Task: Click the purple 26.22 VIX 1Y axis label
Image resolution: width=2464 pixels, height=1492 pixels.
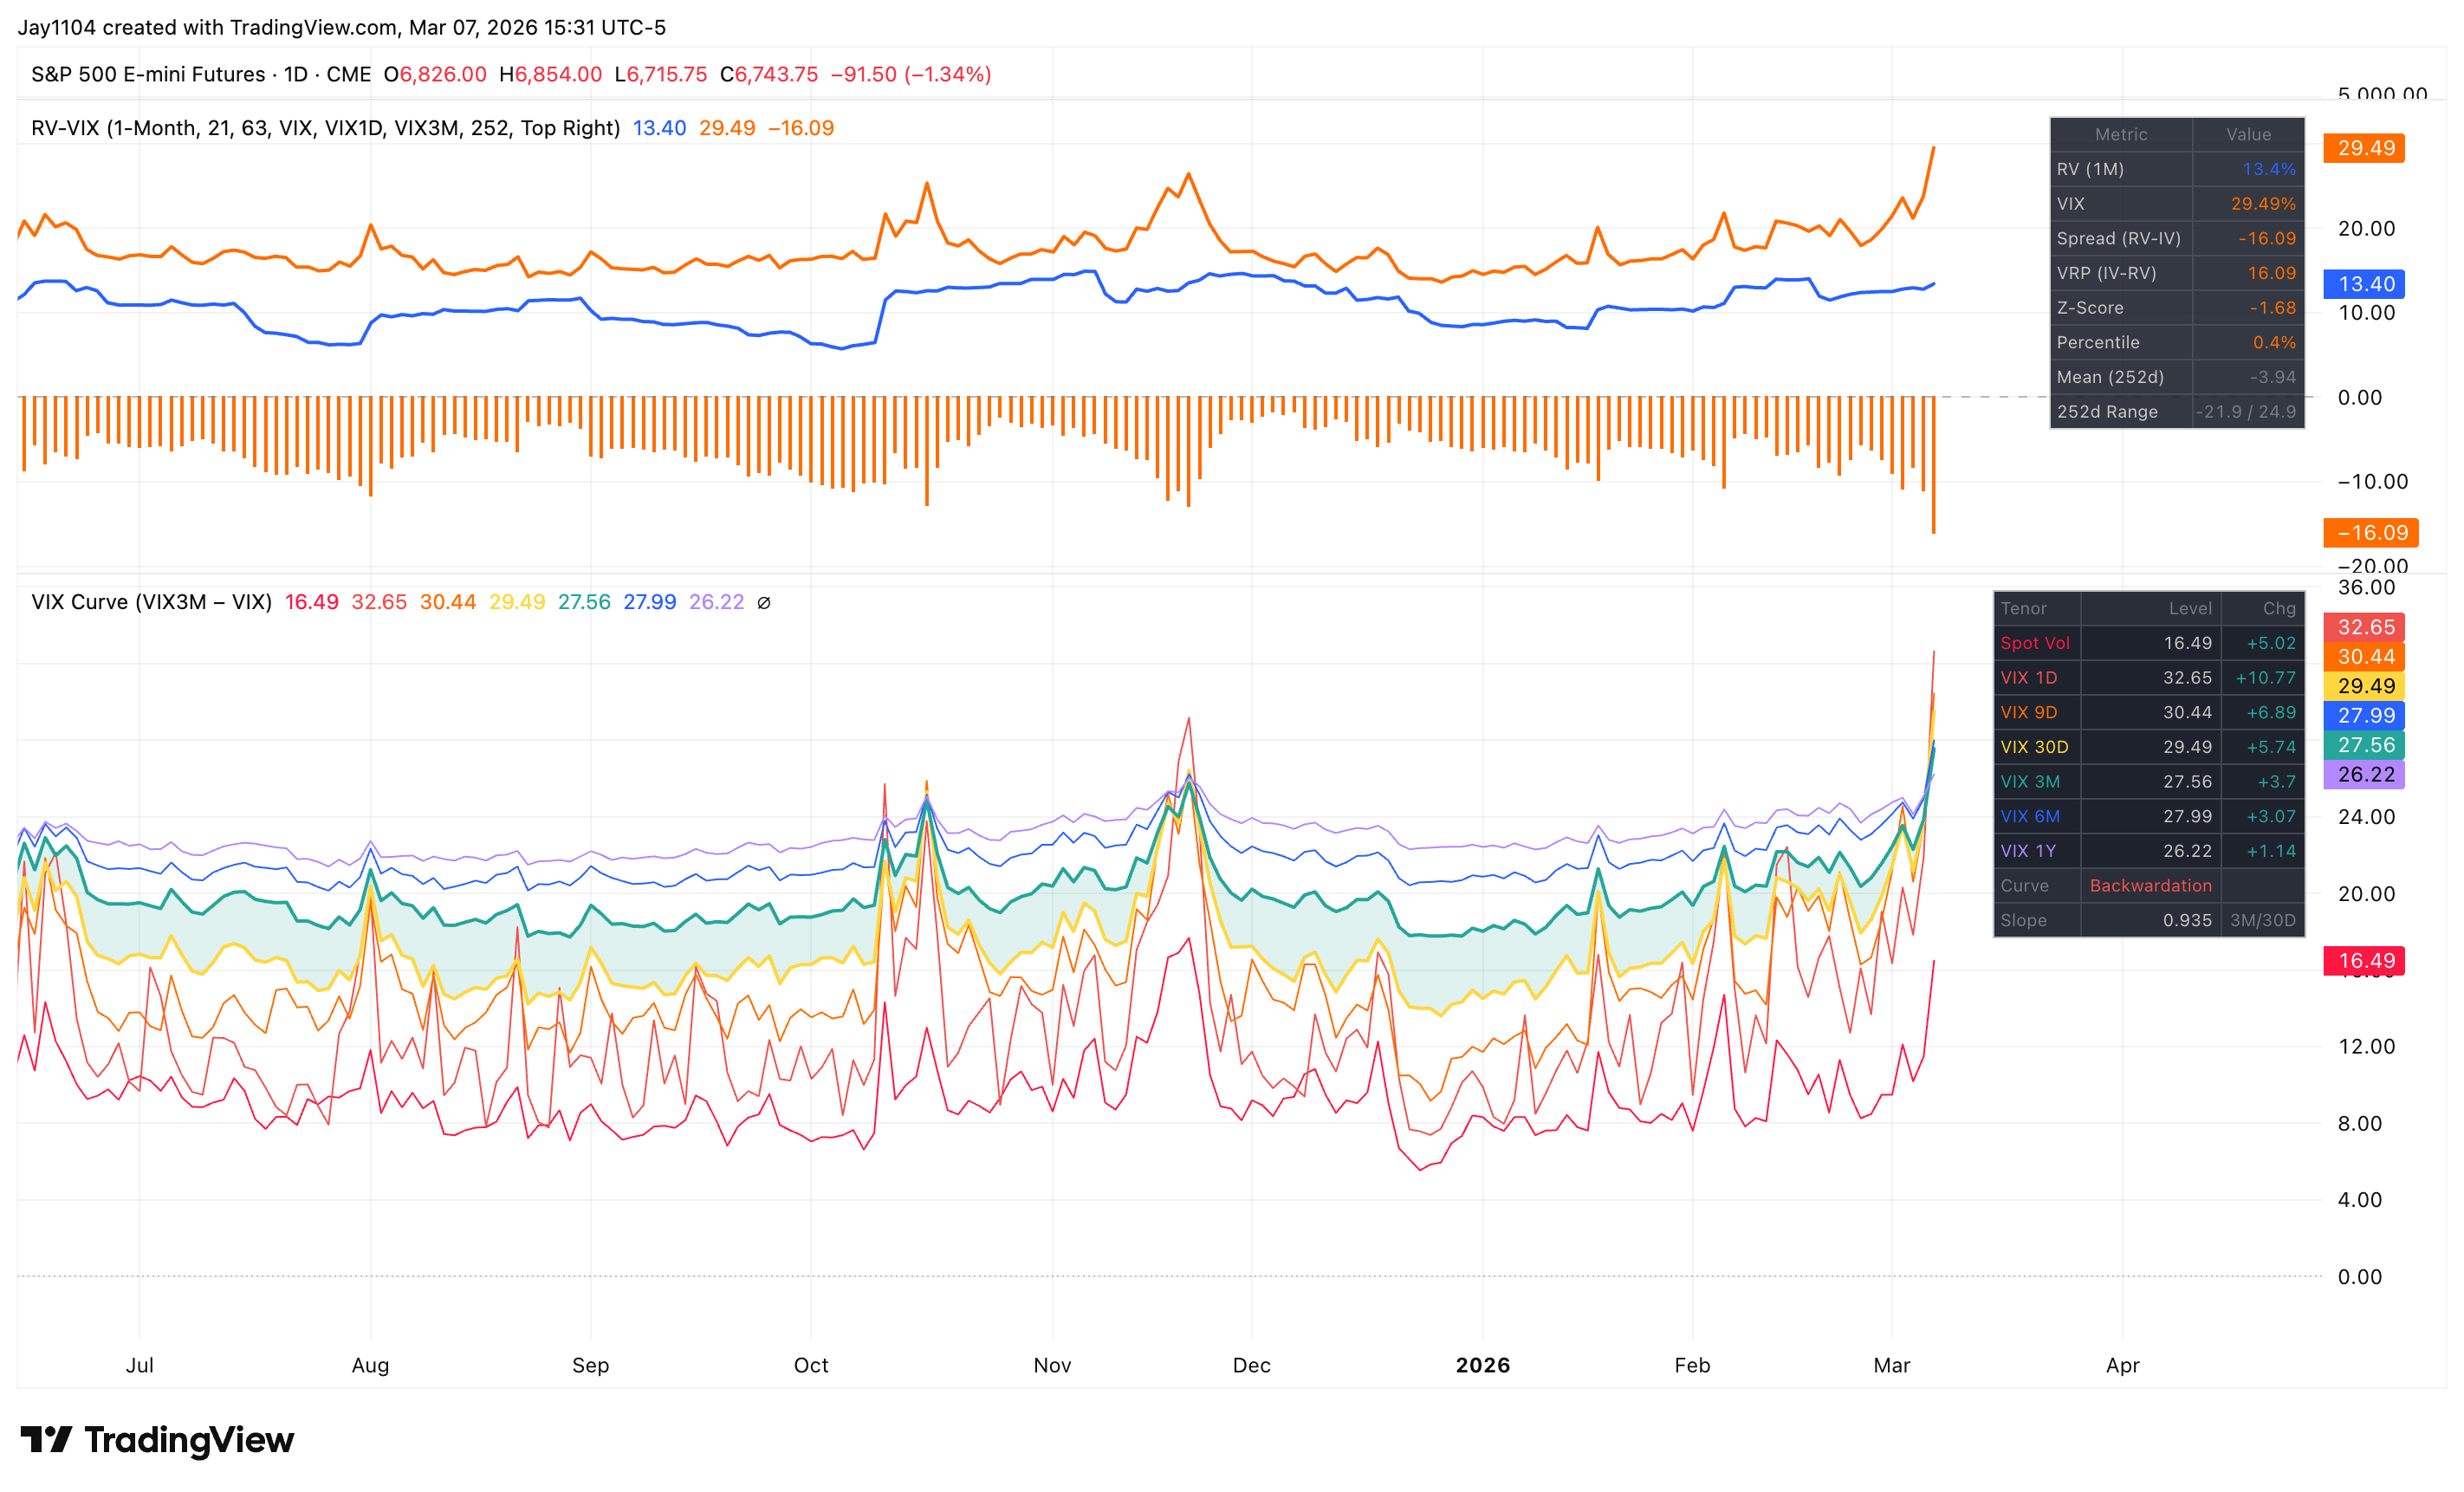Action: tap(2364, 774)
